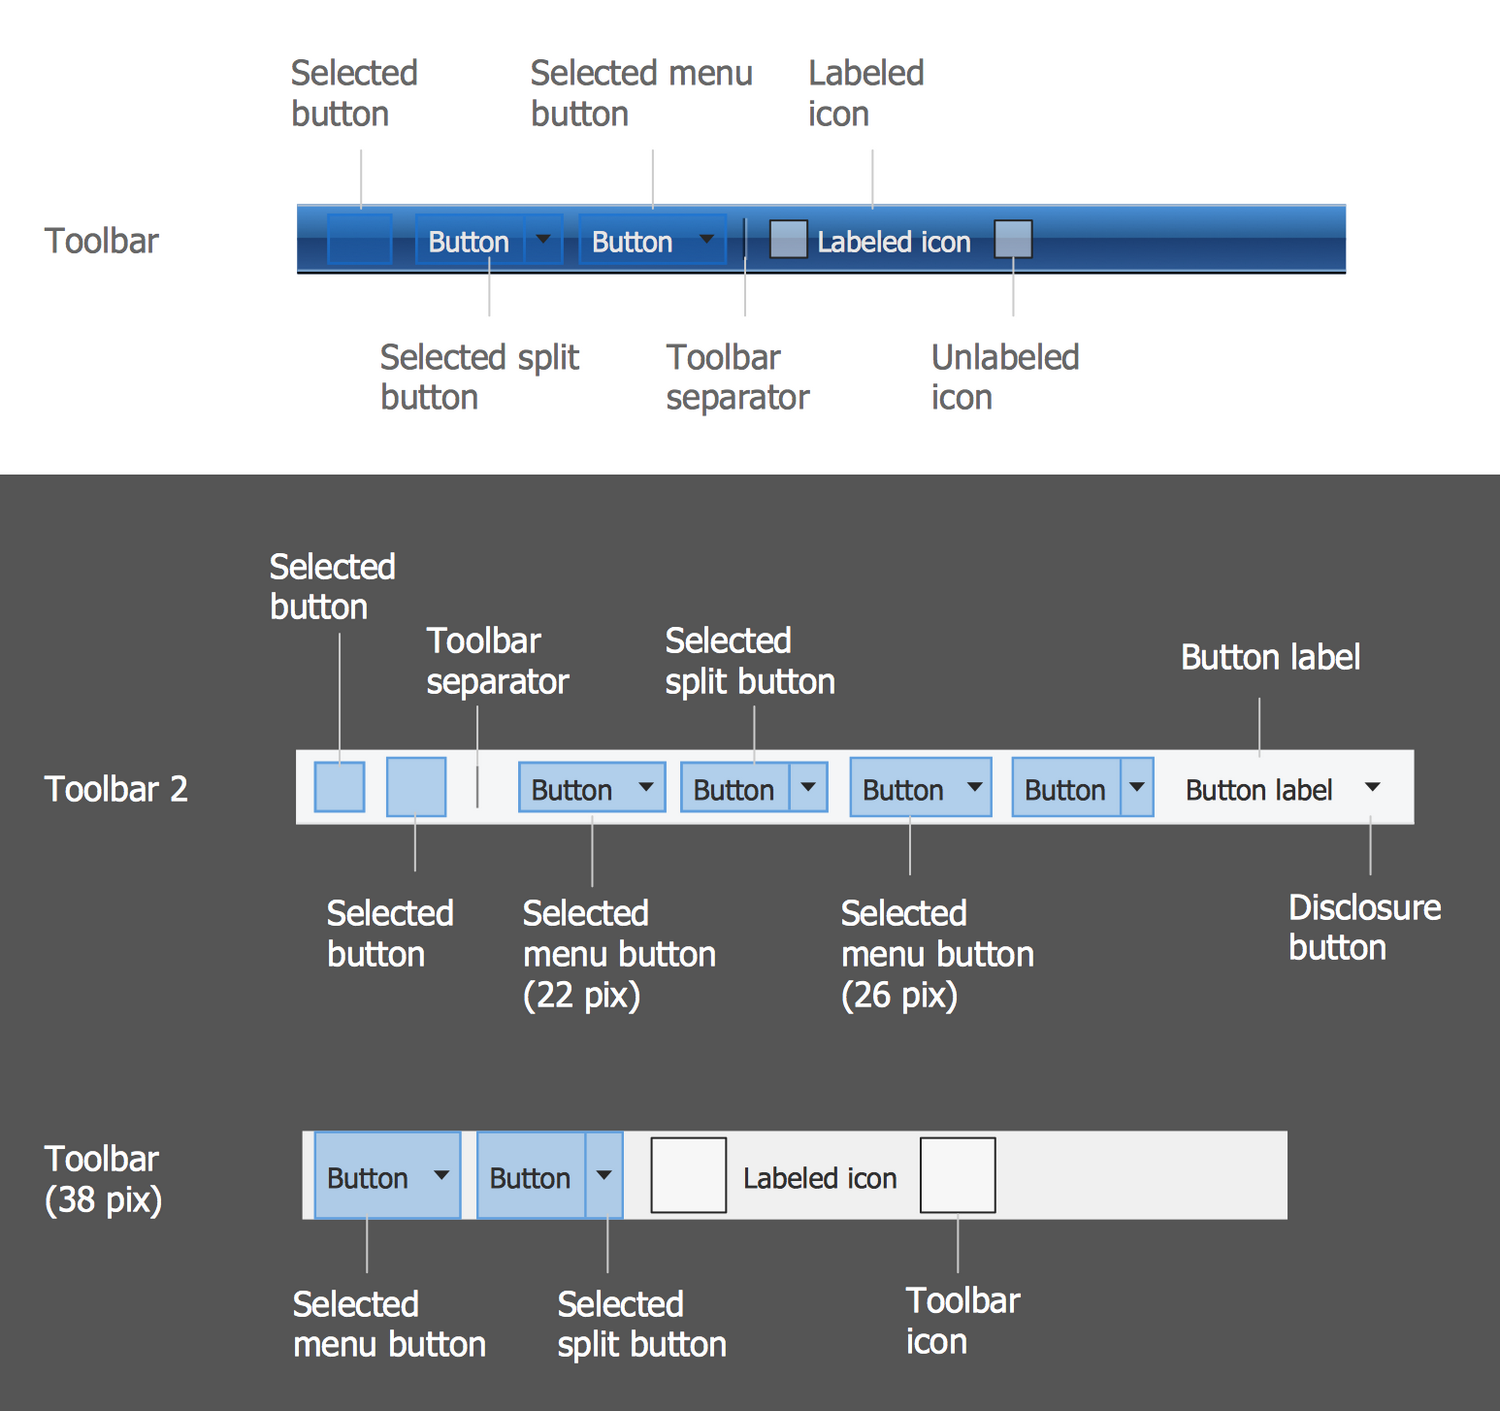Click the 'Button label' text in Toolbar 2
The height and width of the screenshot is (1411, 1500).
pyautogui.click(x=1258, y=790)
